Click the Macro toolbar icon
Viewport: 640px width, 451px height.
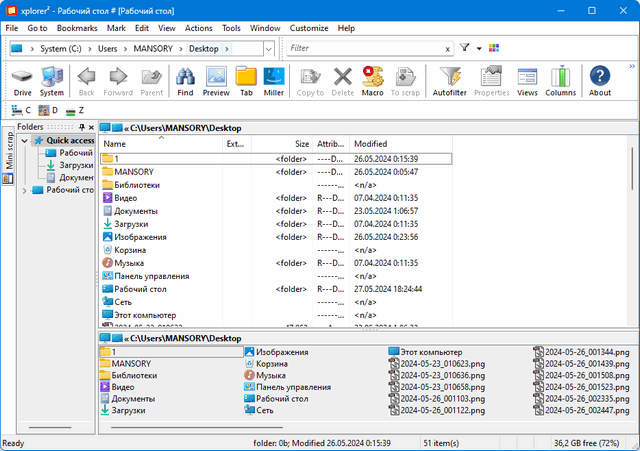point(373,80)
